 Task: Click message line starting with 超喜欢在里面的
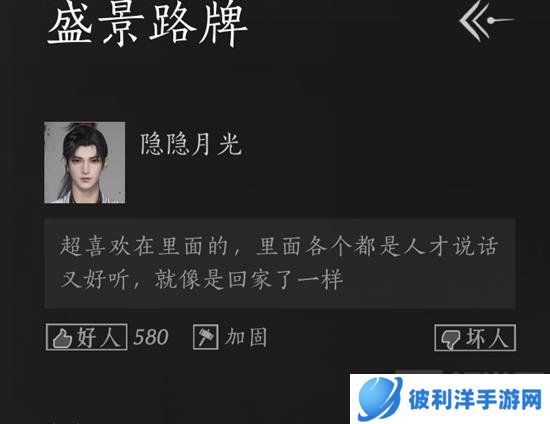point(279,246)
